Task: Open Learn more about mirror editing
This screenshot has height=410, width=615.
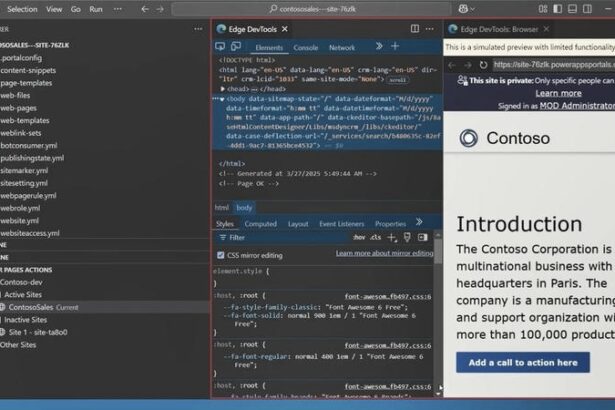Action: [384, 253]
